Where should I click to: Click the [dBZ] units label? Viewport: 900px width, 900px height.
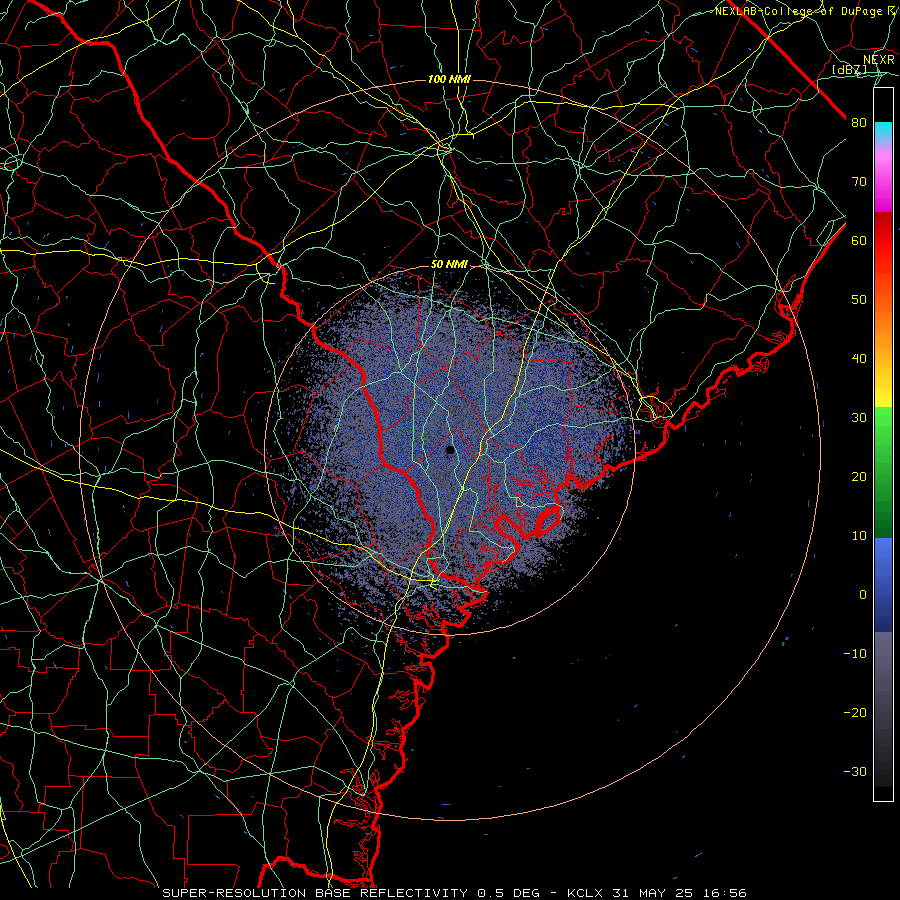click(849, 69)
